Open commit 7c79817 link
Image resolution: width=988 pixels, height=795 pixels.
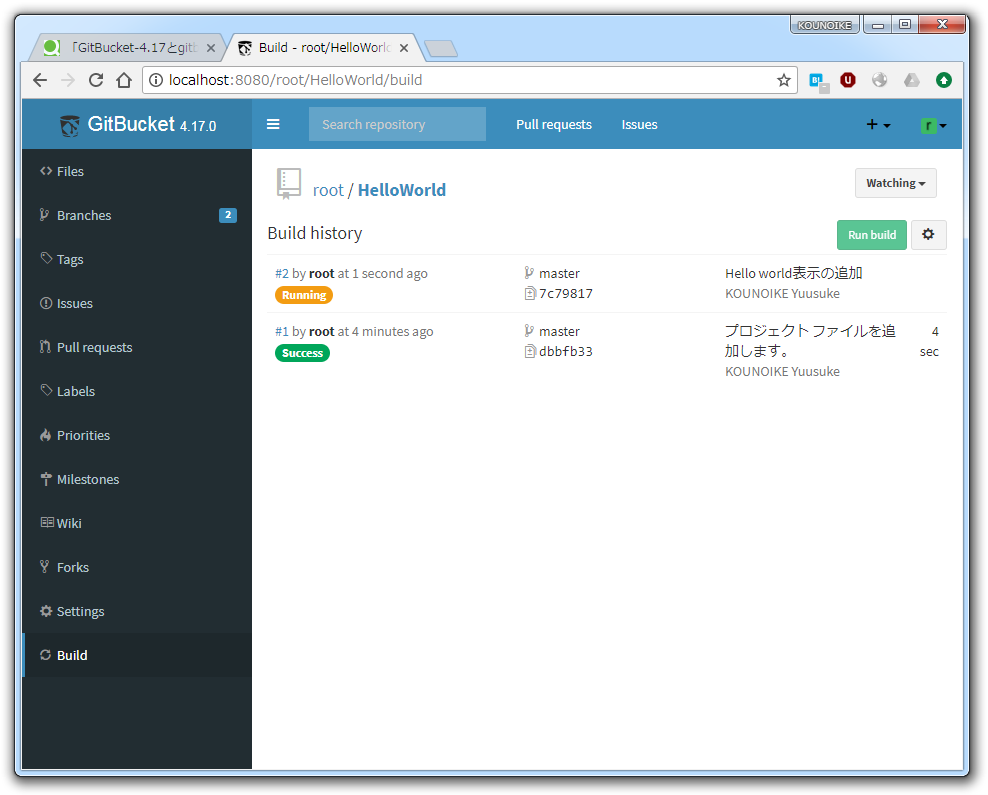[566, 295]
